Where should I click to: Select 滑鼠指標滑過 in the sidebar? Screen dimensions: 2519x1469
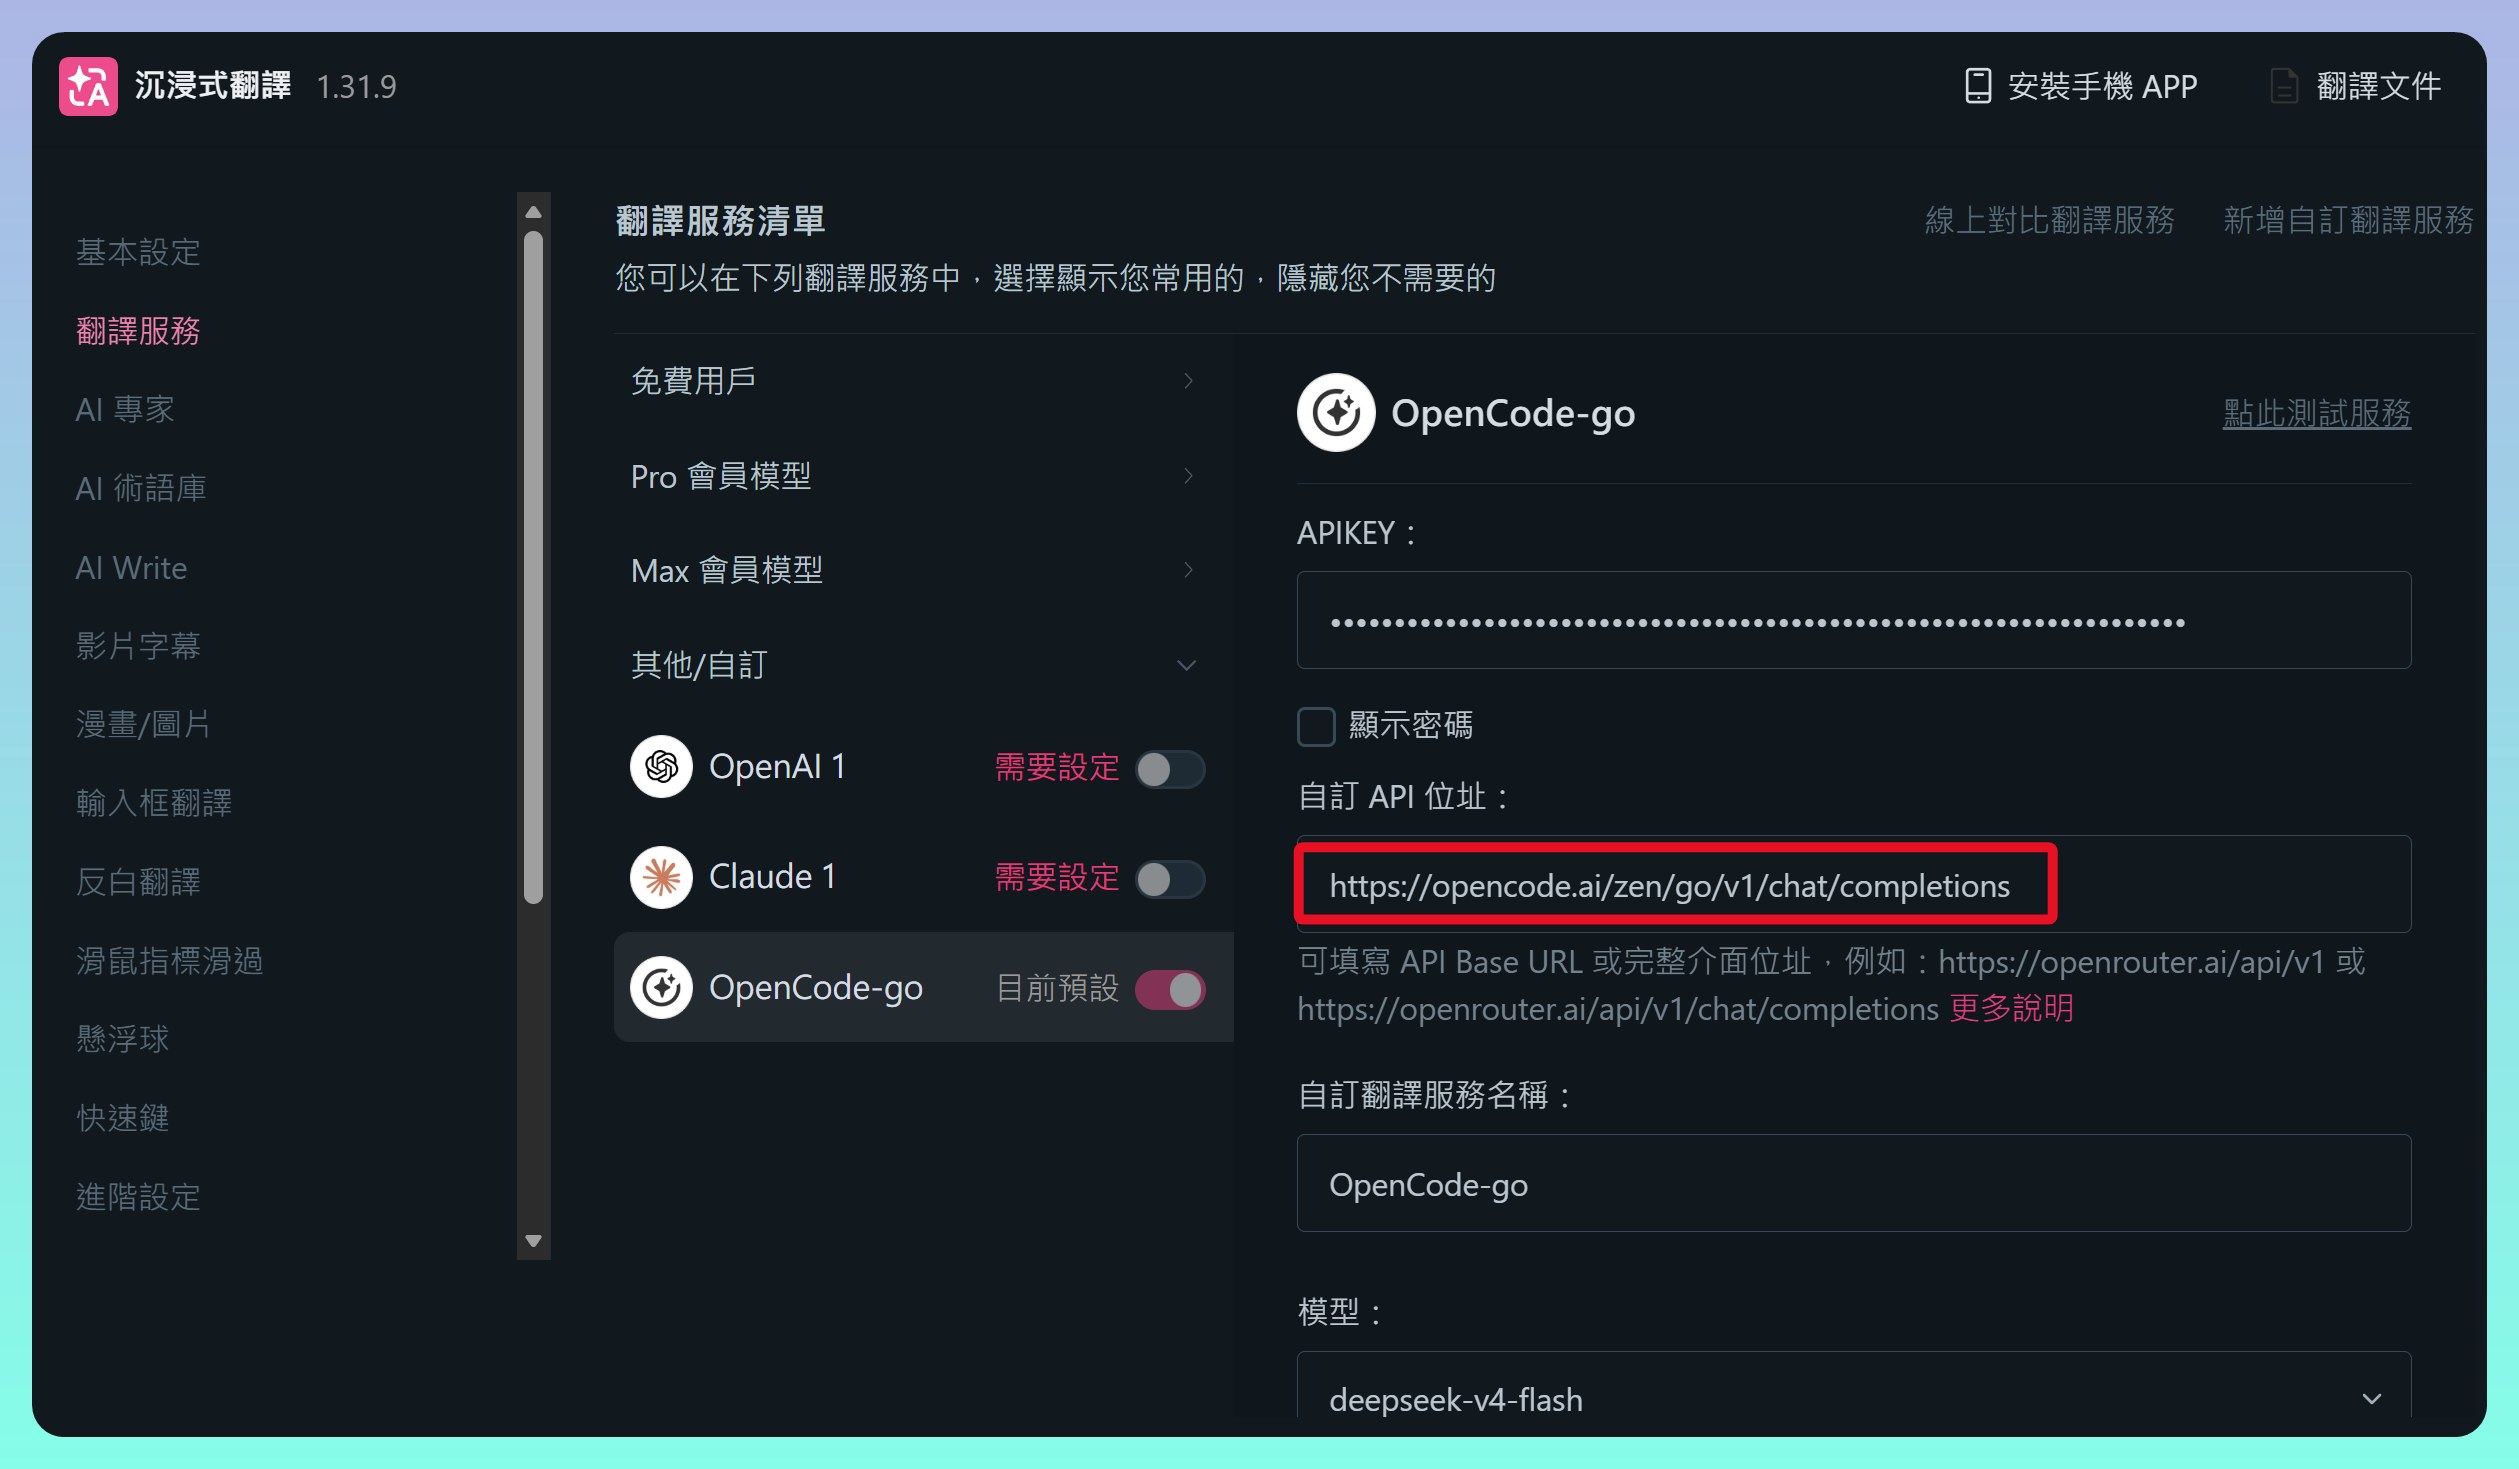[169, 960]
